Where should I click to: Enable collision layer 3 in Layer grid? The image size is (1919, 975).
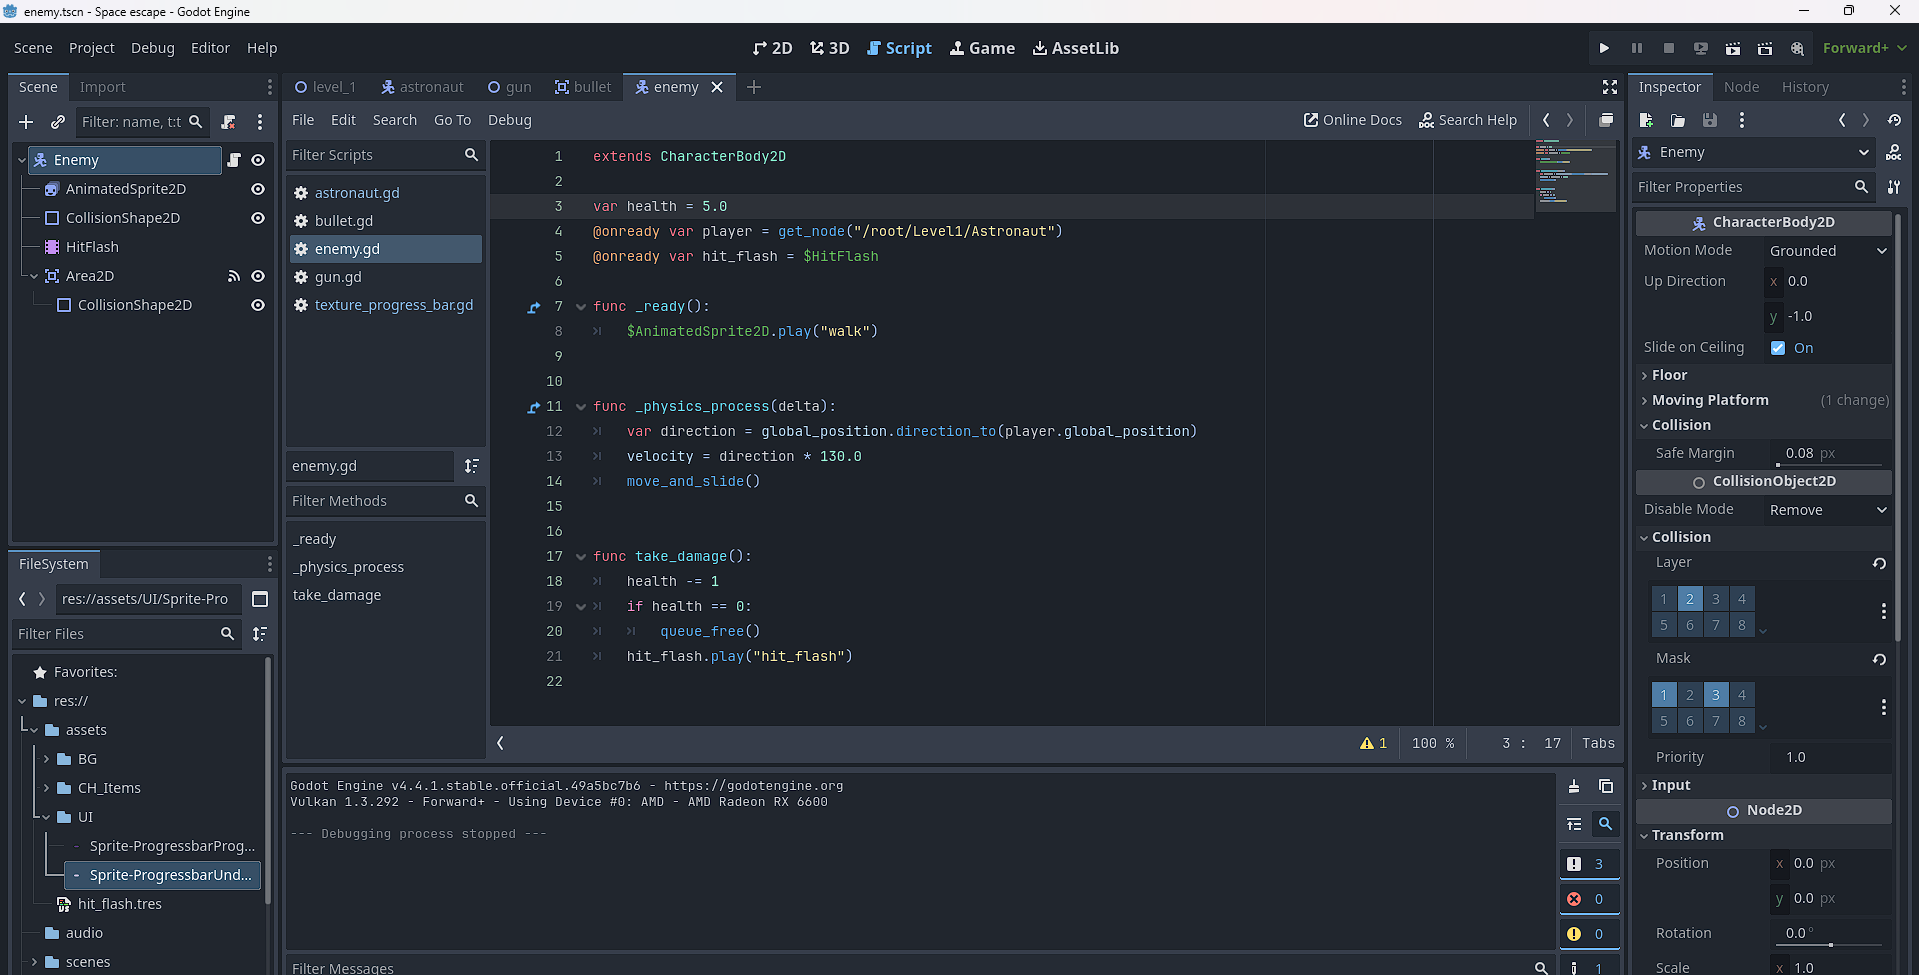point(1716,599)
